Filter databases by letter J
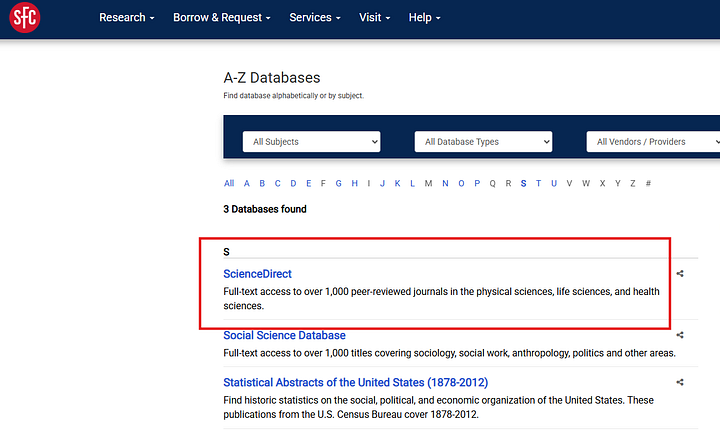The height and width of the screenshot is (441, 720). pyautogui.click(x=382, y=183)
